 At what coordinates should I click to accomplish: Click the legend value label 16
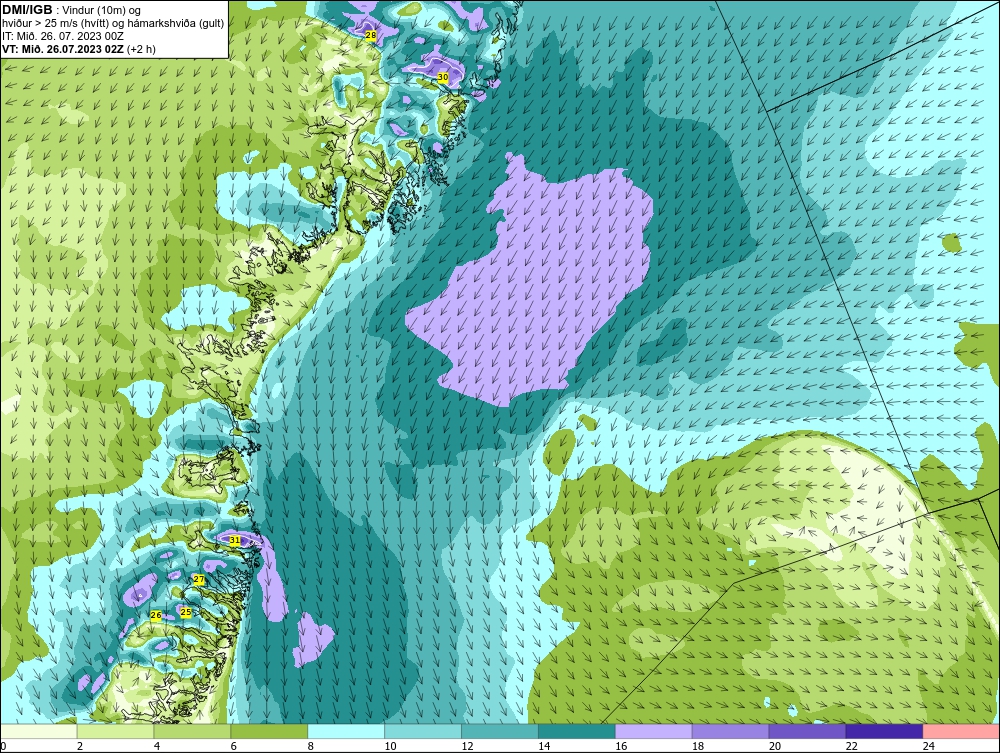[x=621, y=746]
